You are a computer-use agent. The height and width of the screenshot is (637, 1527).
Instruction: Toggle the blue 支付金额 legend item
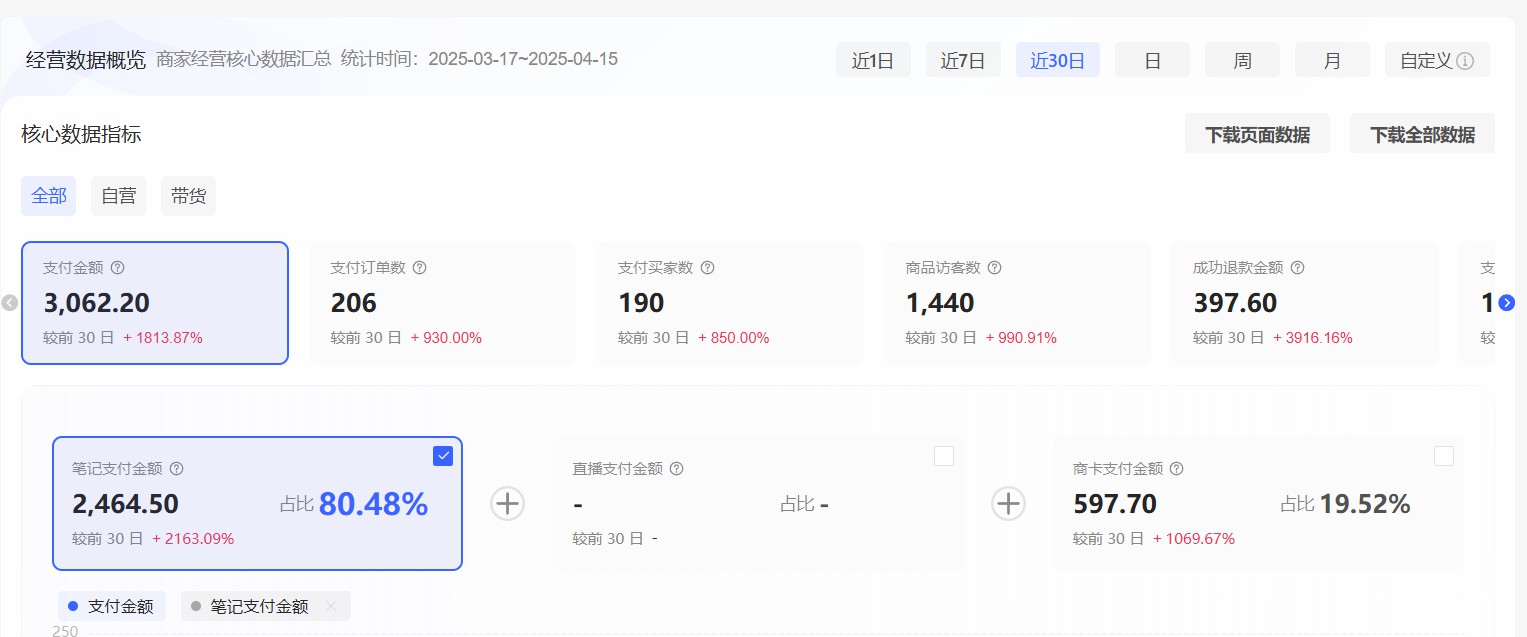tap(111, 606)
